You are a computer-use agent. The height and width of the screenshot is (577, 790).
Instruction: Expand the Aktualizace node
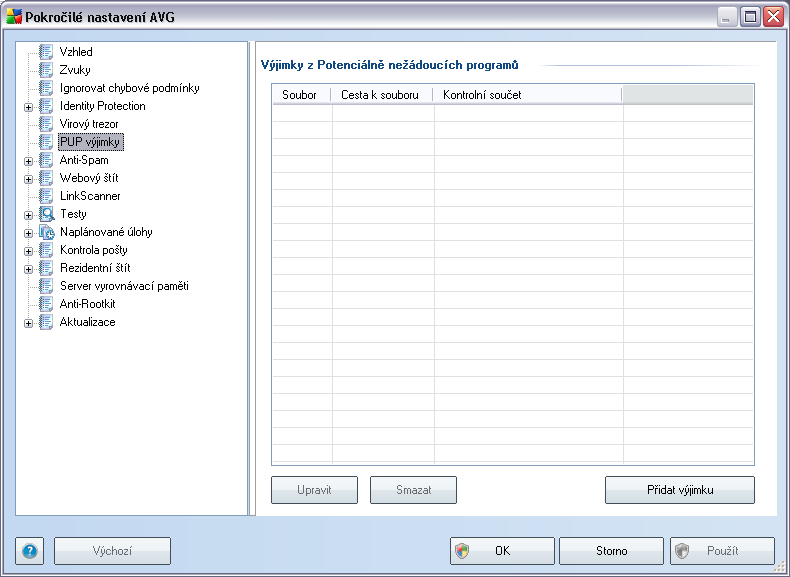[28, 324]
